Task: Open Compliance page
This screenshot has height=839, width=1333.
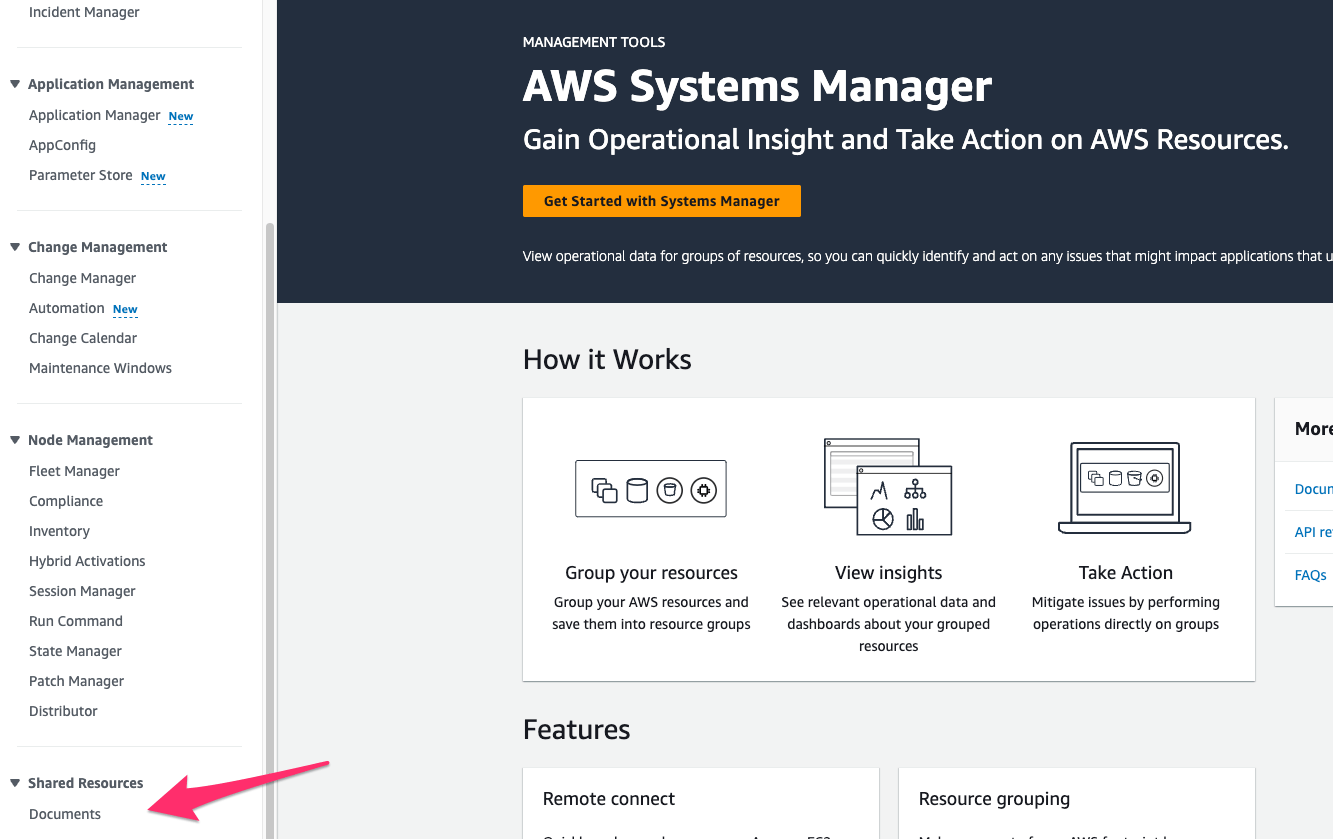Action: pyautogui.click(x=66, y=501)
